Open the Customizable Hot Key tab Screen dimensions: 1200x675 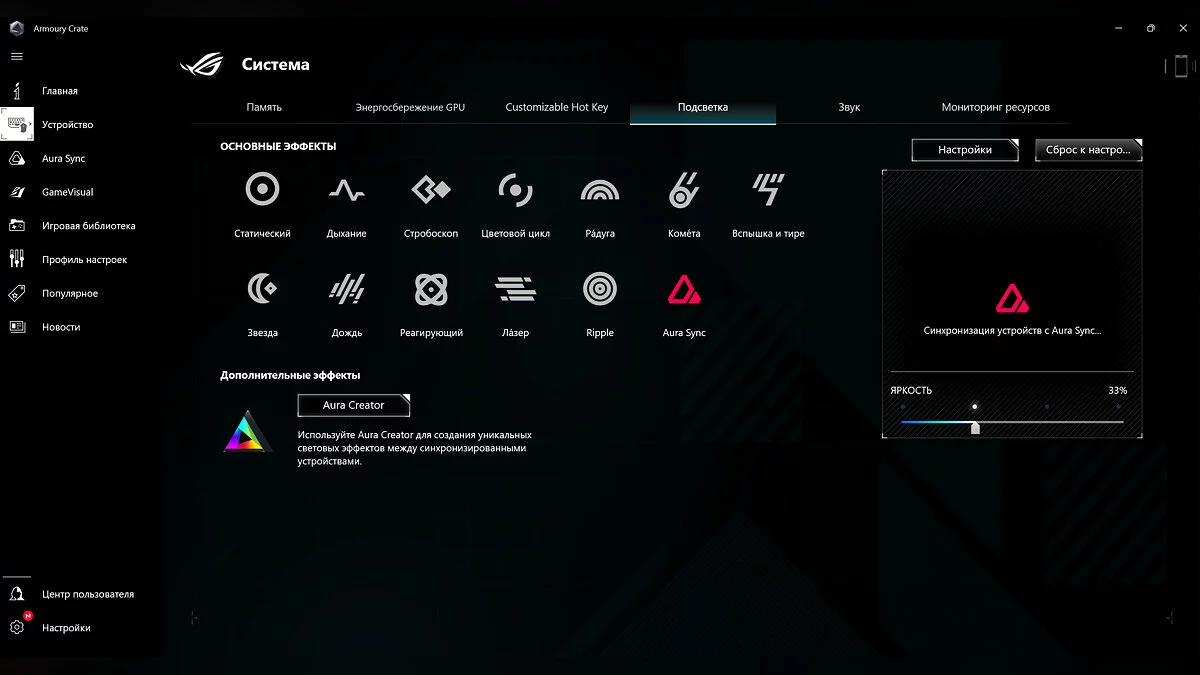tap(557, 107)
